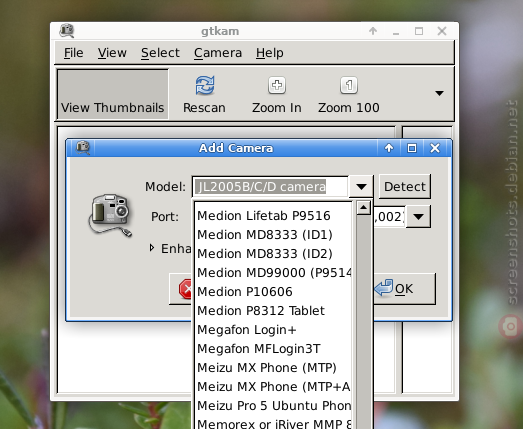Select Meizu MX Phone (MTP) entry
Viewport: 523px width, 429px height.
click(x=273, y=368)
